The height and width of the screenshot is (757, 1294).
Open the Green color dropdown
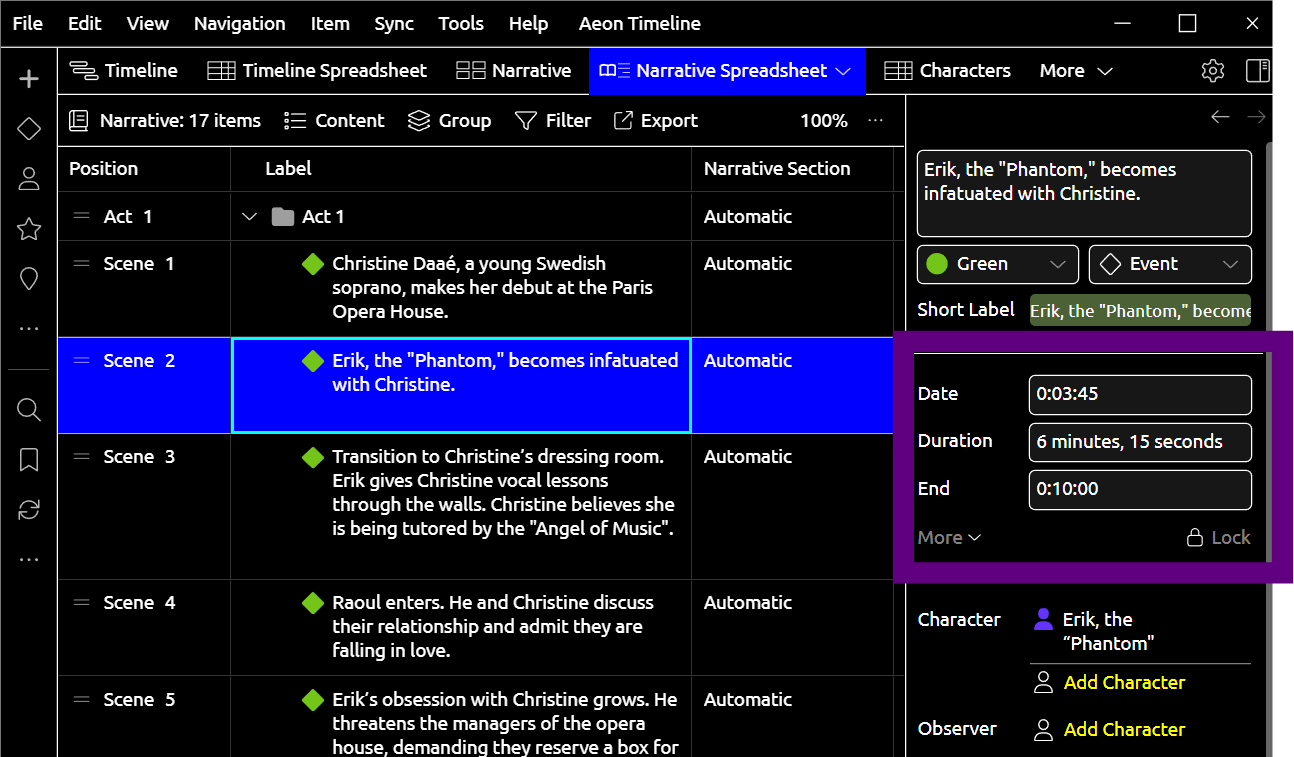click(x=997, y=264)
